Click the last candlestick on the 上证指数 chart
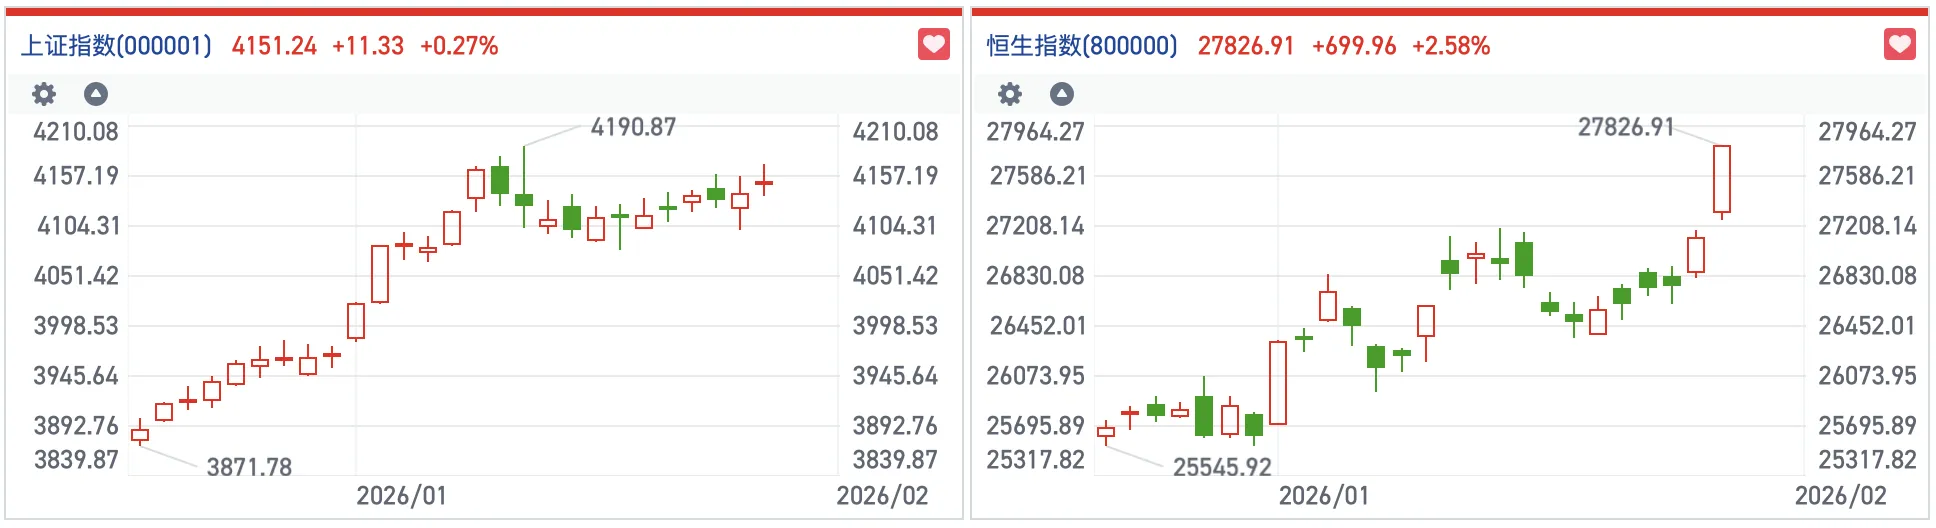1936x528 pixels. click(764, 183)
